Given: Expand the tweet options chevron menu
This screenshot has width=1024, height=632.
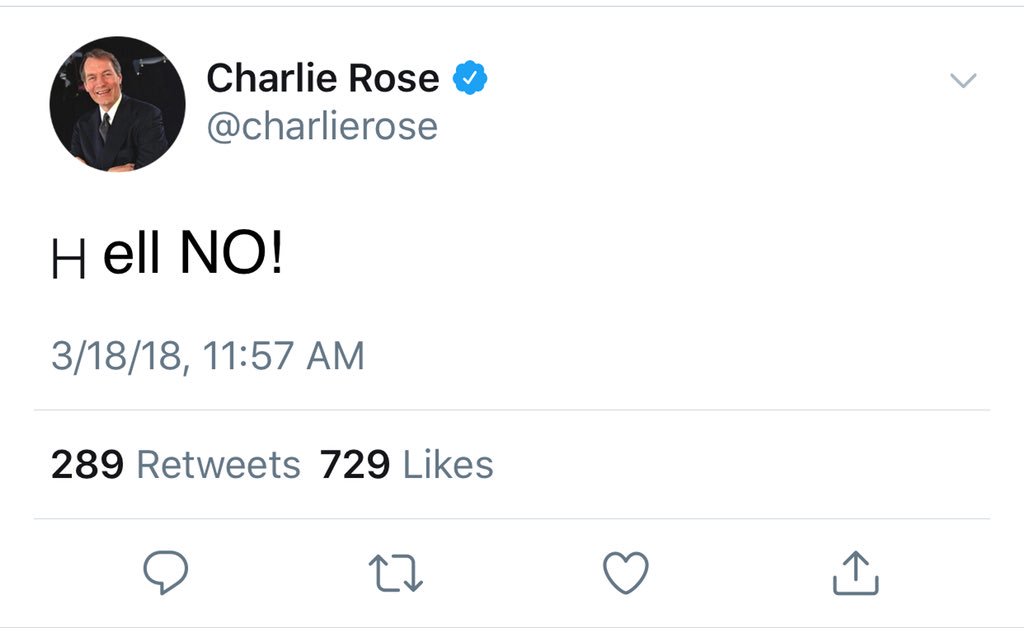Looking at the screenshot, I should pyautogui.click(x=963, y=80).
